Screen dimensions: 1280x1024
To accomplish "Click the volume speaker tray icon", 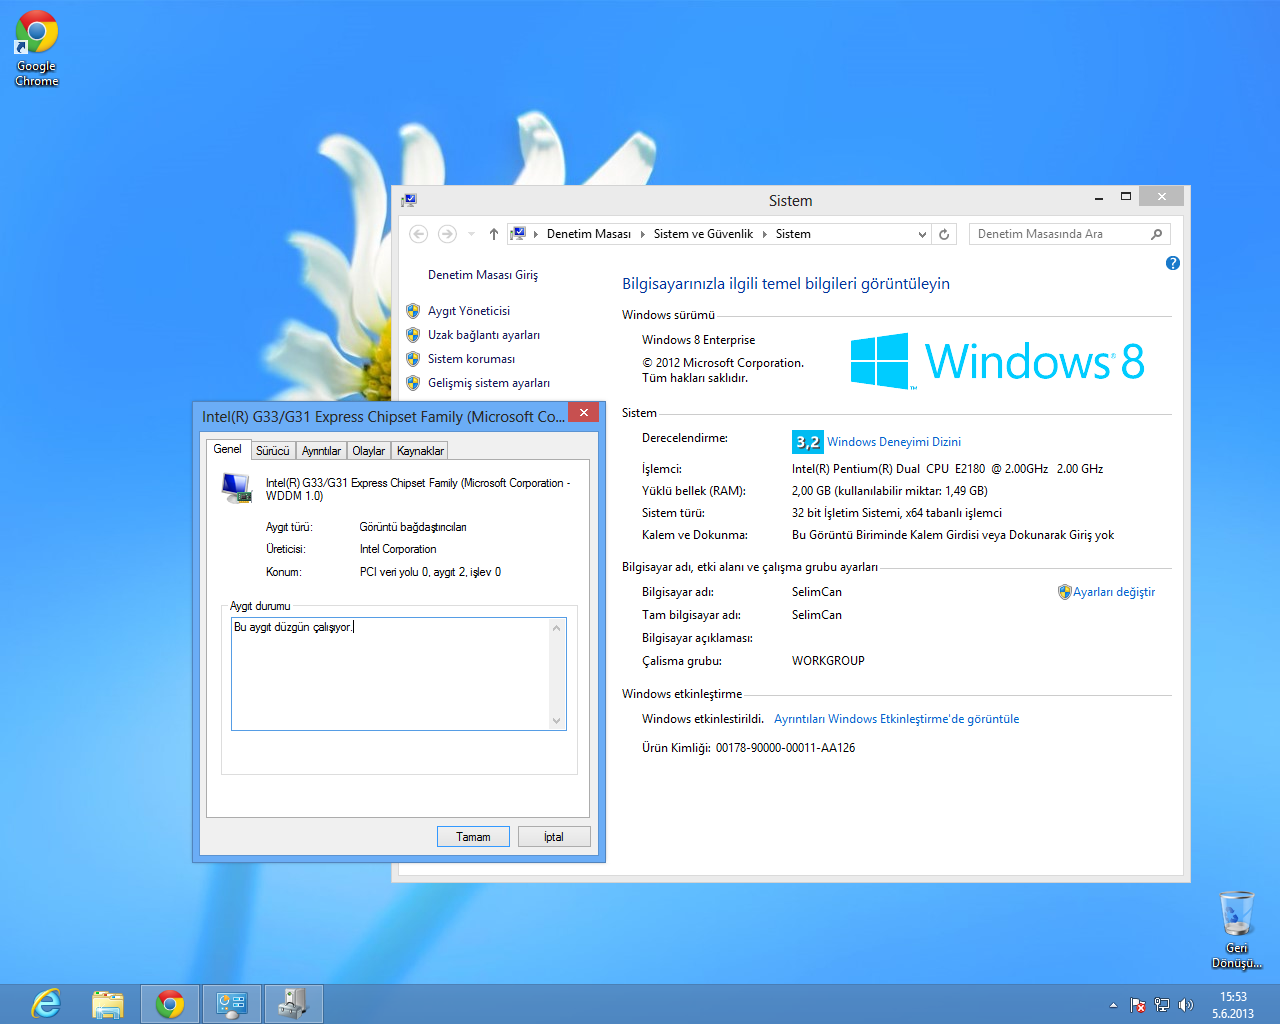I will pyautogui.click(x=1186, y=1005).
